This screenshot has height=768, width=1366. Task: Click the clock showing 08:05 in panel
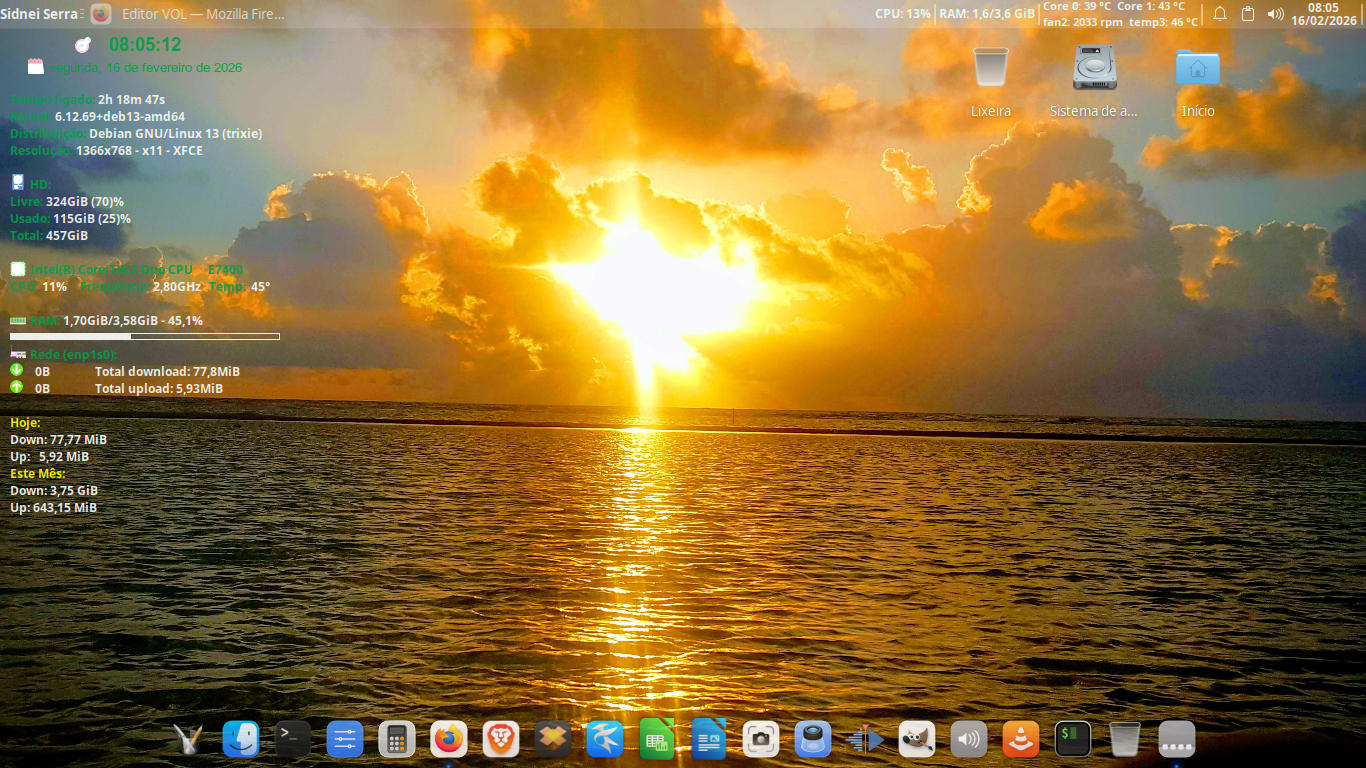1322,14
